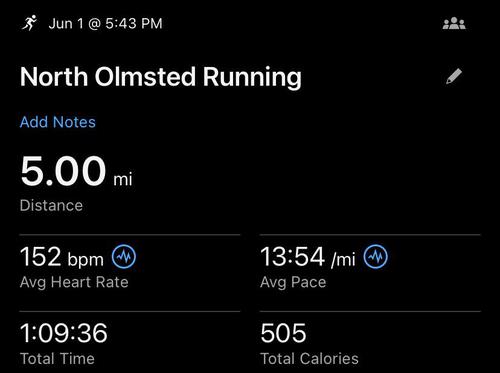Tap the bpm unit text
This screenshot has width=500, height=373.
click(86, 260)
